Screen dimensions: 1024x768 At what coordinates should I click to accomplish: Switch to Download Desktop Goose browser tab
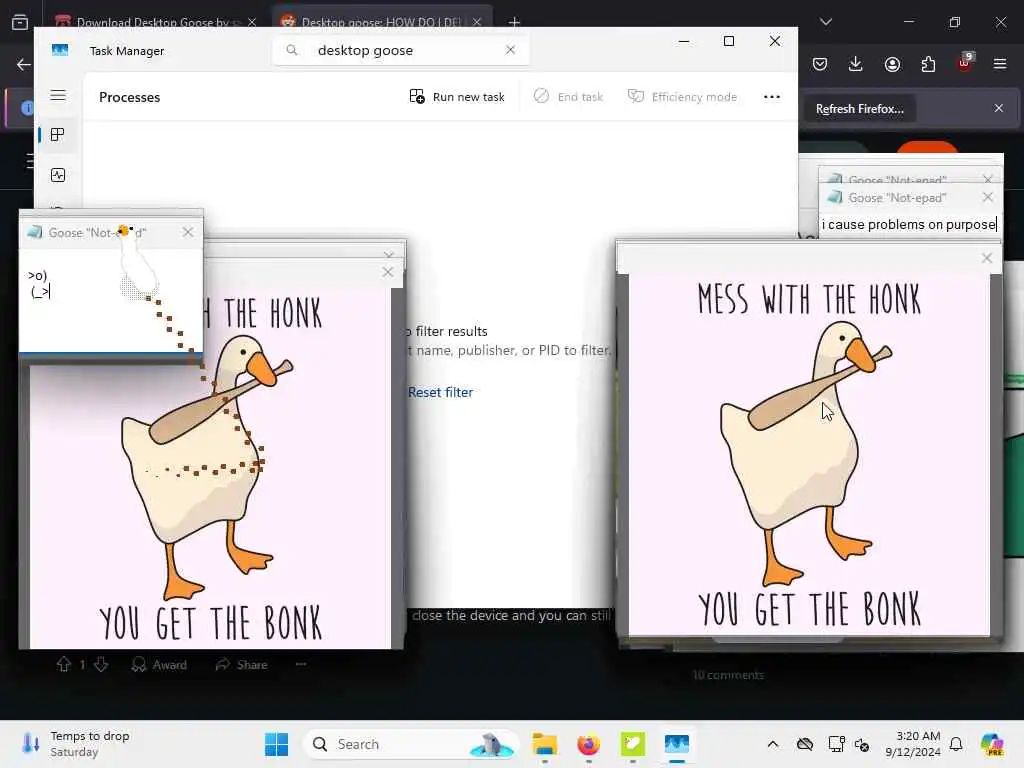point(152,22)
